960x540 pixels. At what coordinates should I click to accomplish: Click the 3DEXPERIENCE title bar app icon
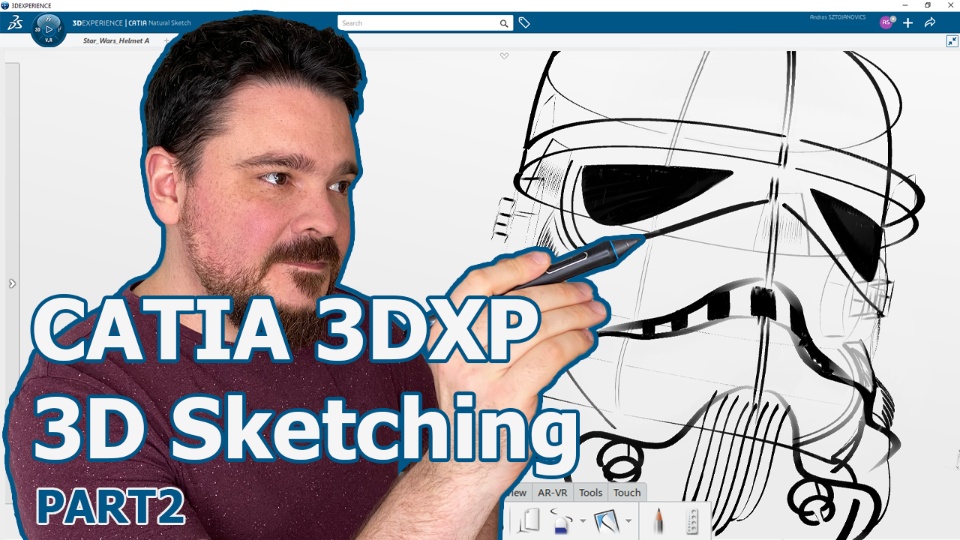[5, 5]
